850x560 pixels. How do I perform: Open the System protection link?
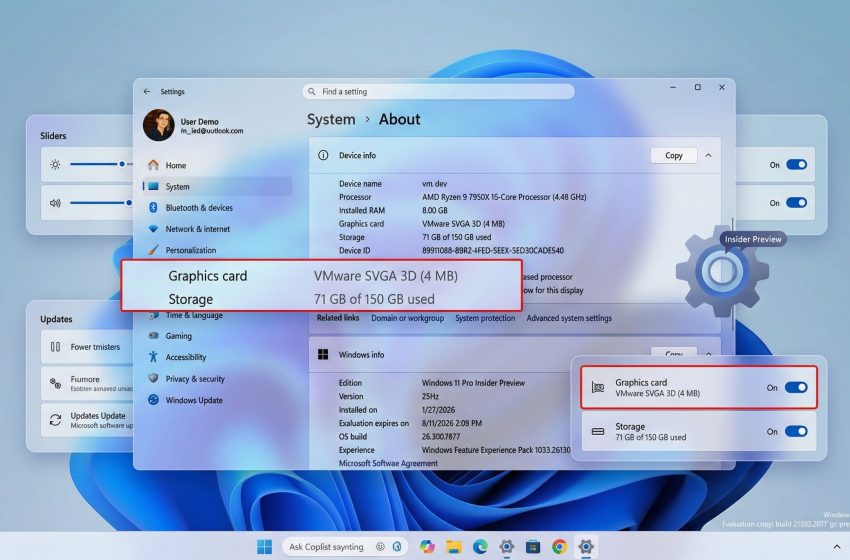point(485,318)
